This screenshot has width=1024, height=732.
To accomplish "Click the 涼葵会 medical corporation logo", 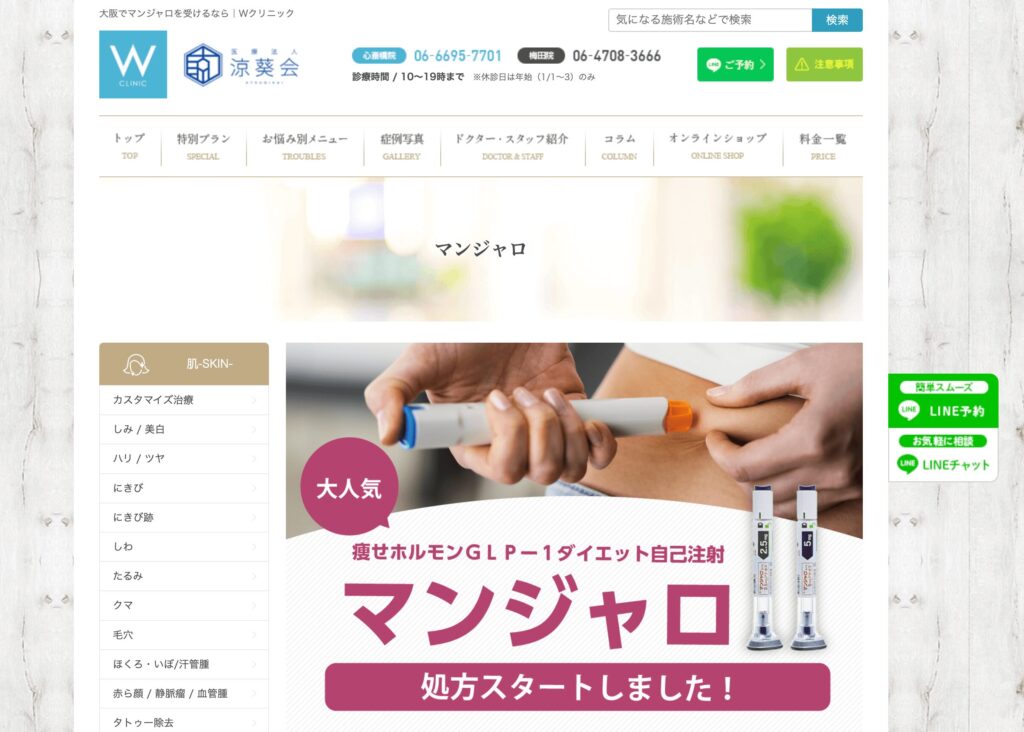I will 242,65.
